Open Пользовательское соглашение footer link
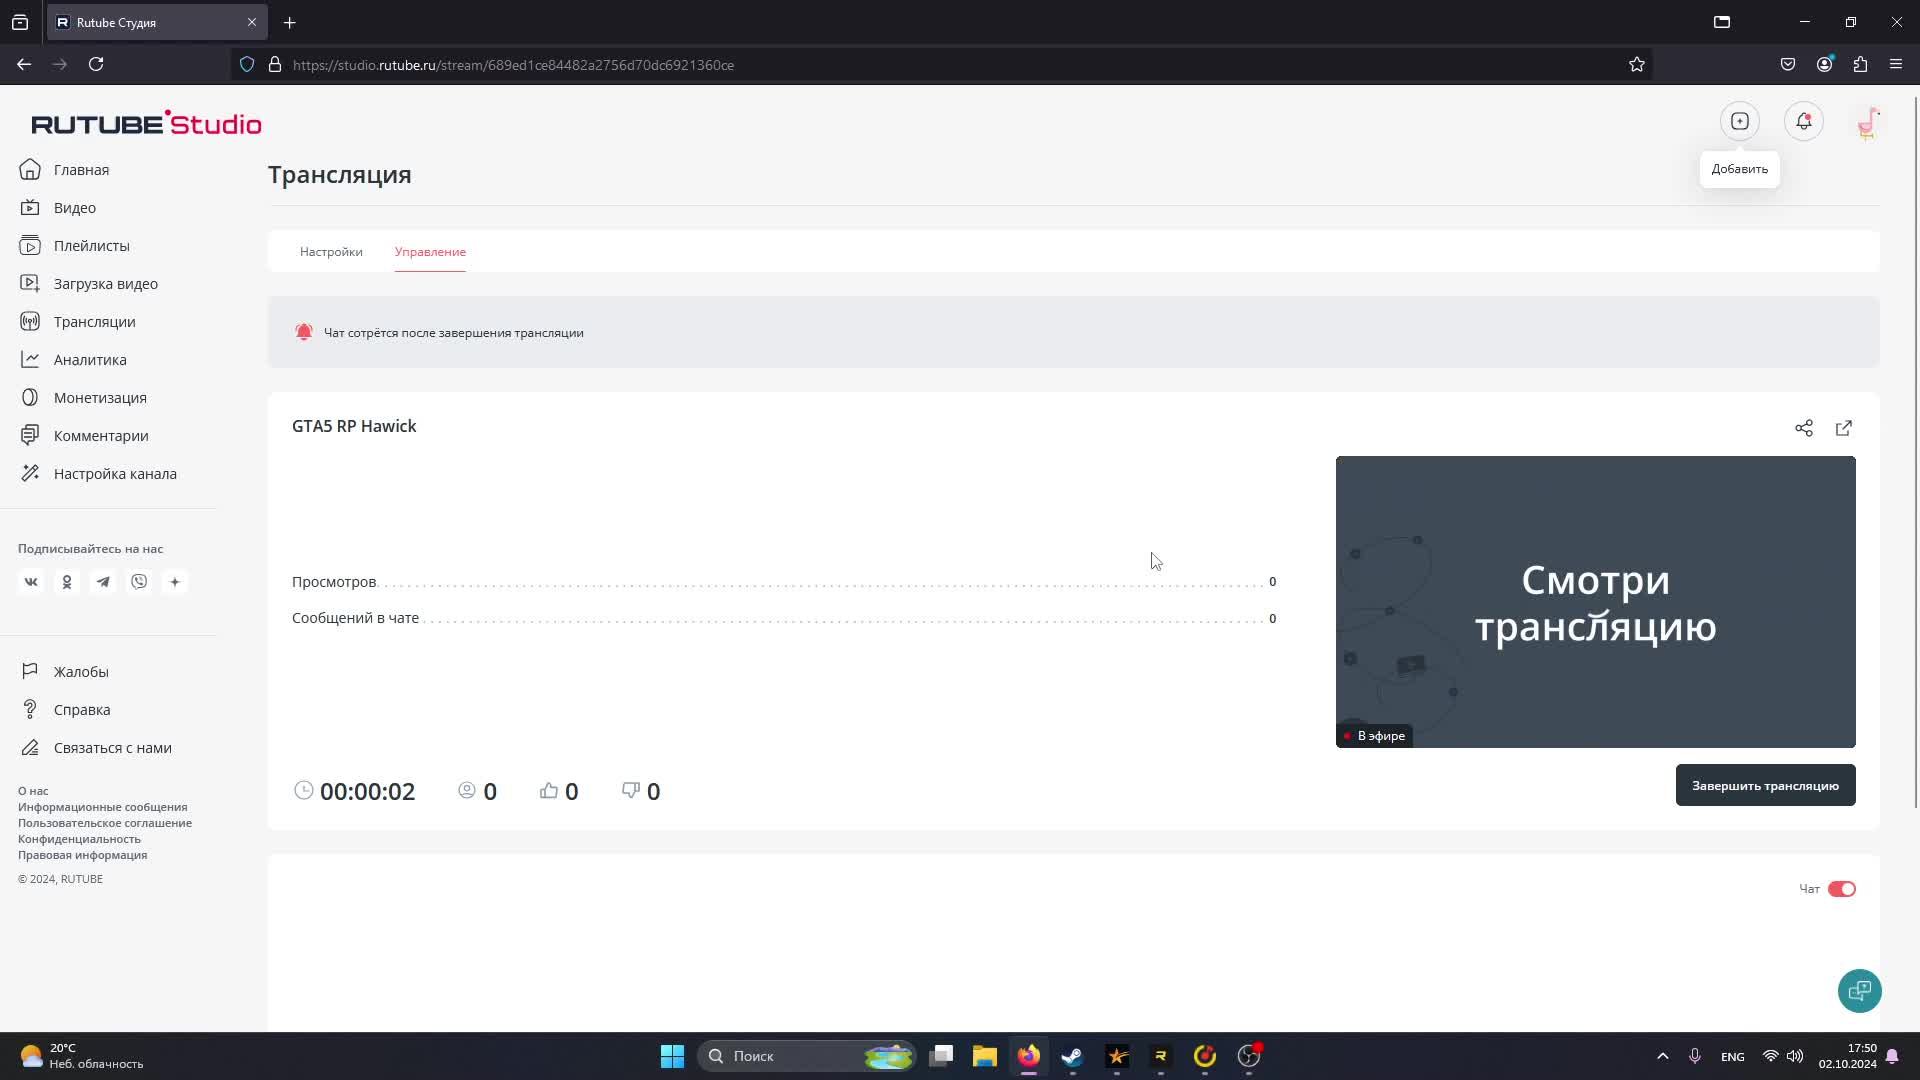This screenshot has height=1080, width=1920. coord(105,823)
